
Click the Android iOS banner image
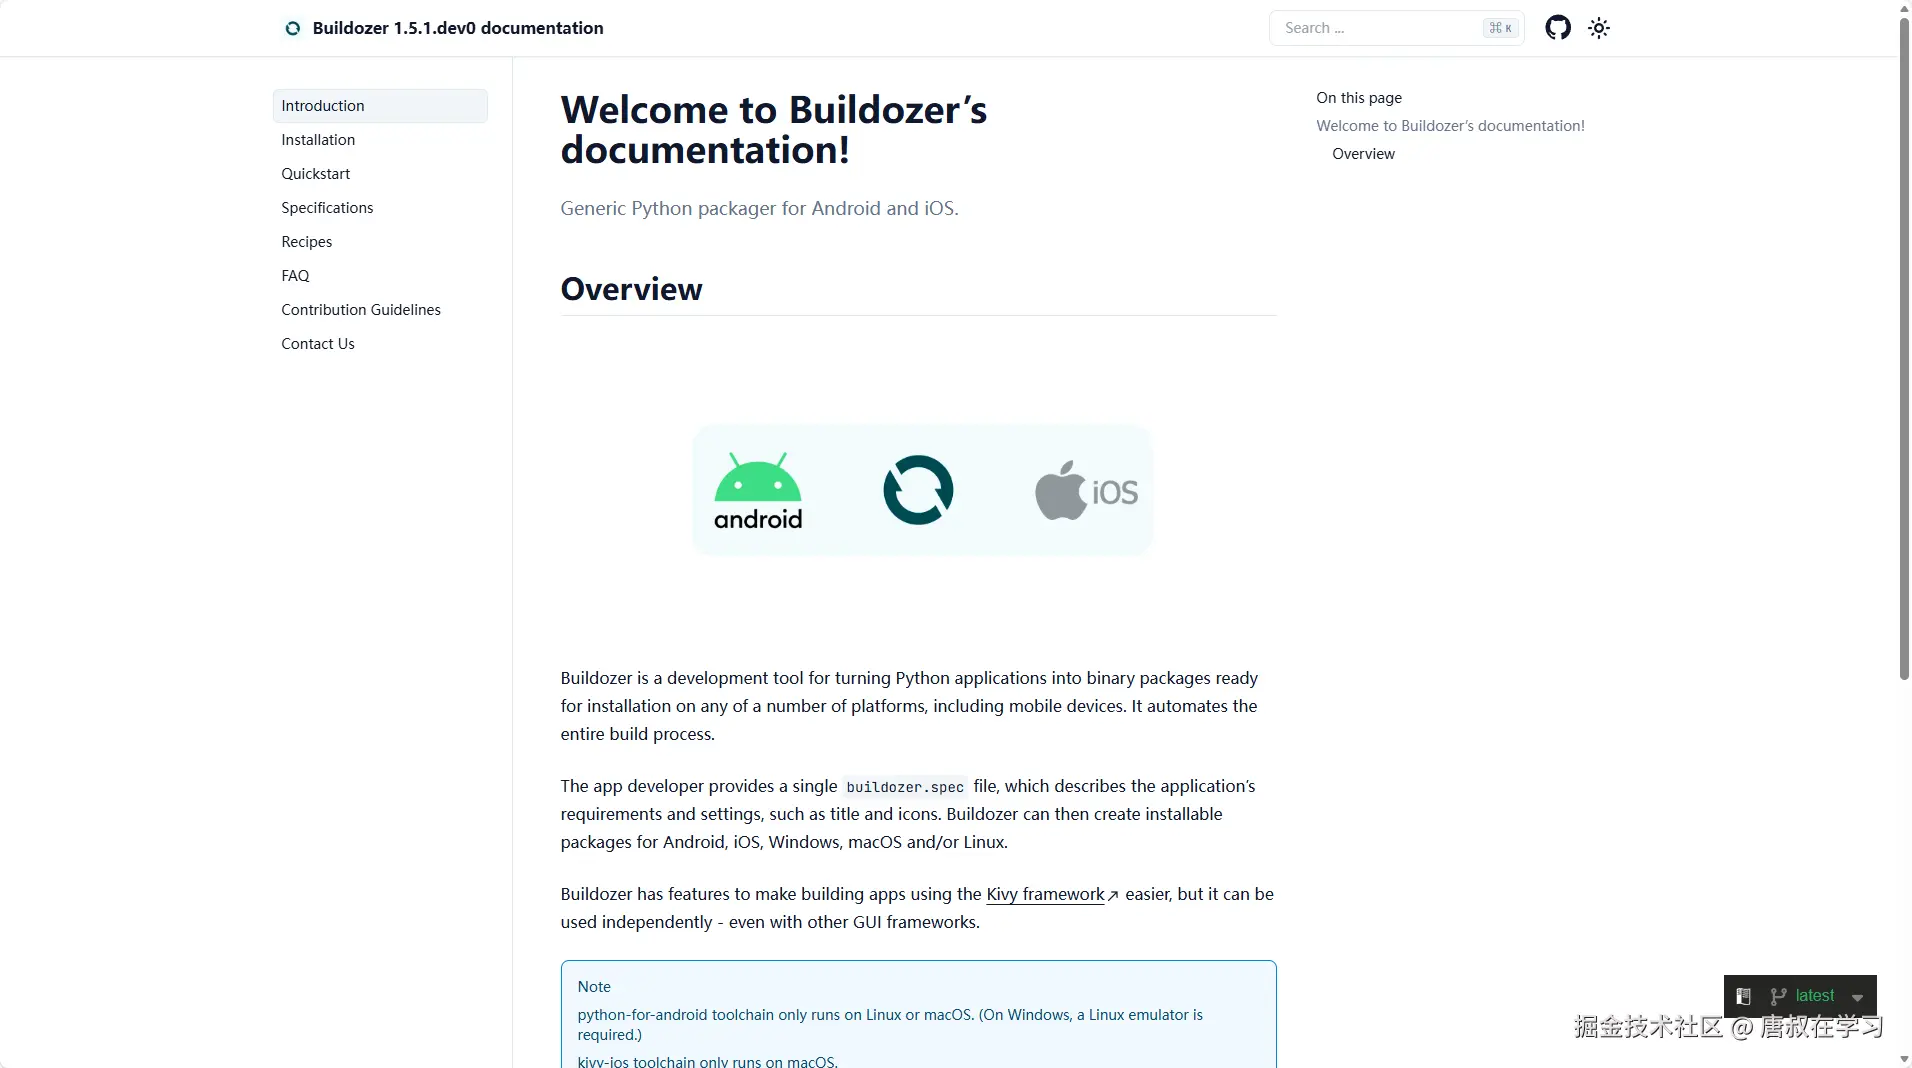[922, 490]
